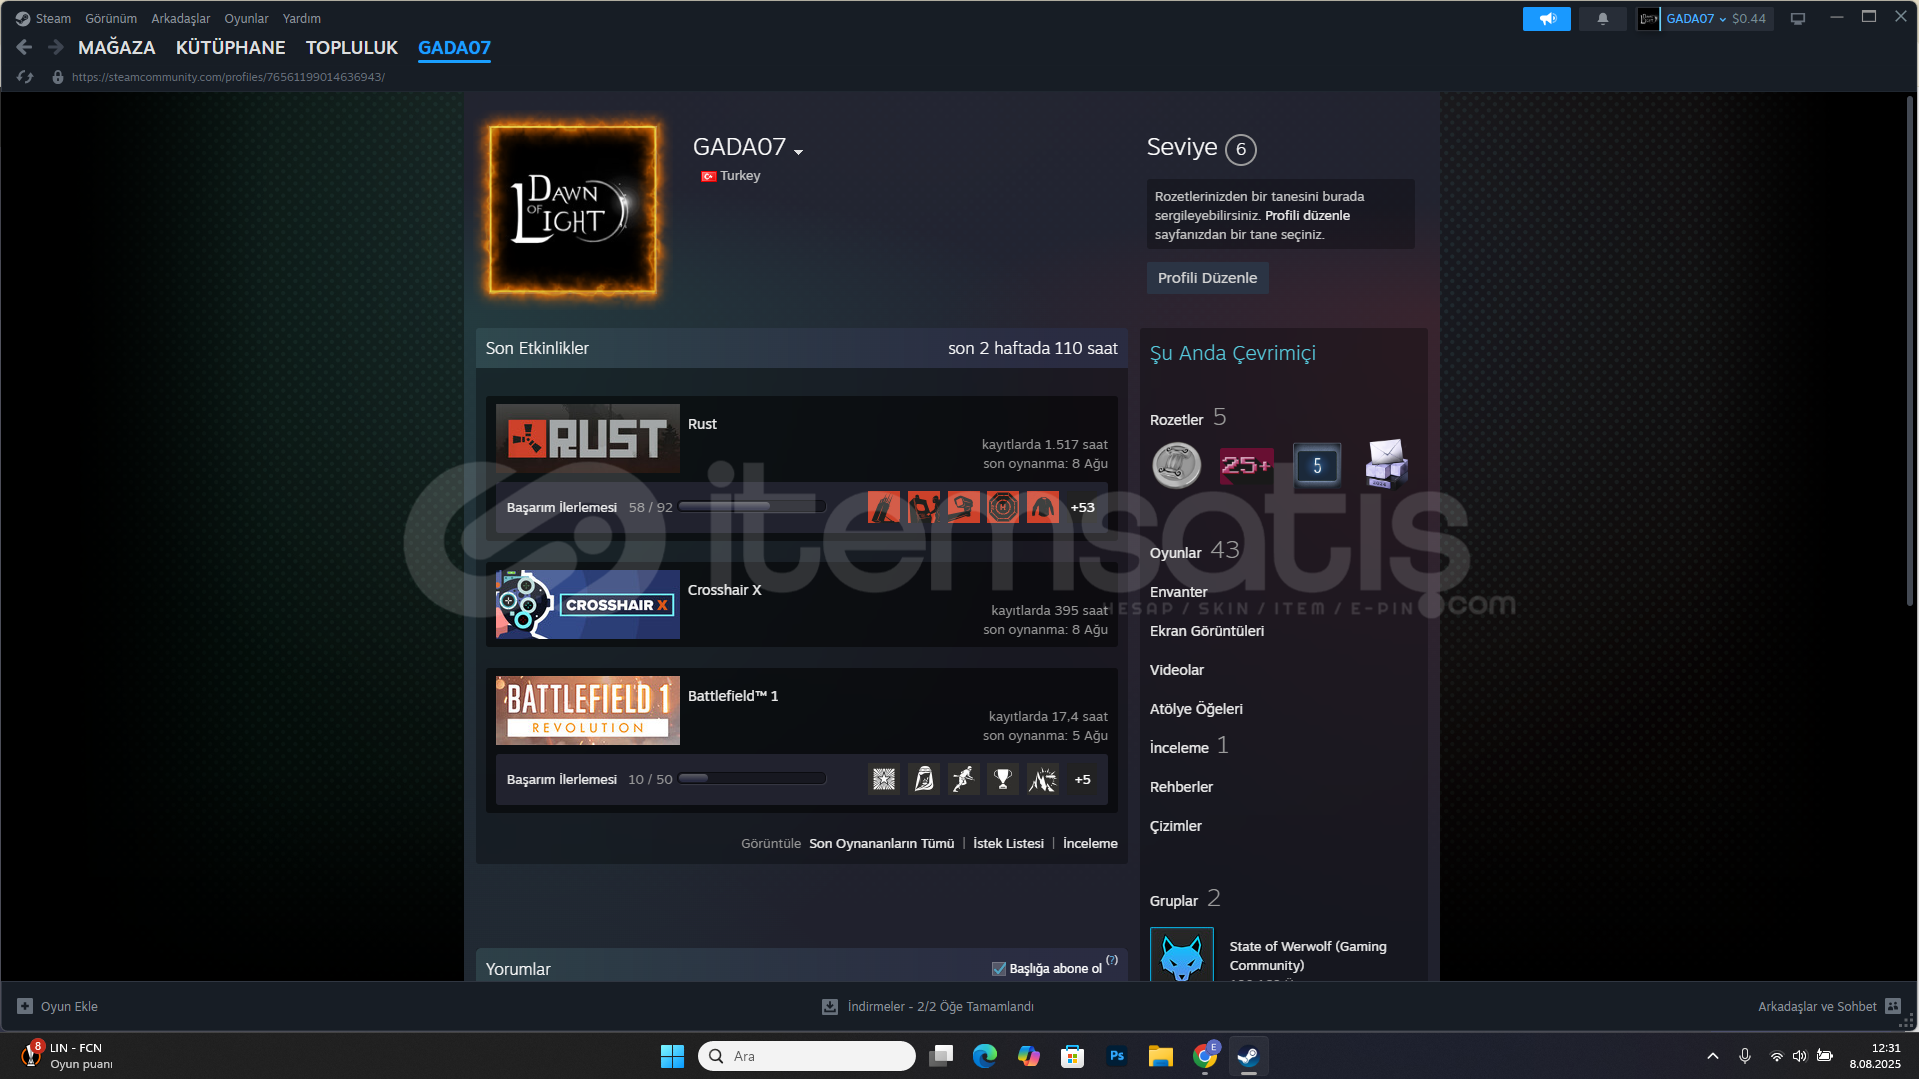Viewport: 1919px width, 1079px height.
Task: Open Battlefield 1 trophy achievement icon
Action: [x=1003, y=779]
